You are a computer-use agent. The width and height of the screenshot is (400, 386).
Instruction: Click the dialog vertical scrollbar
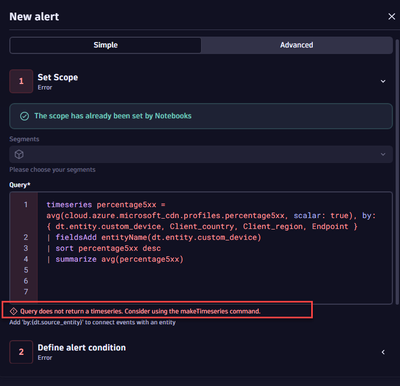point(397,173)
